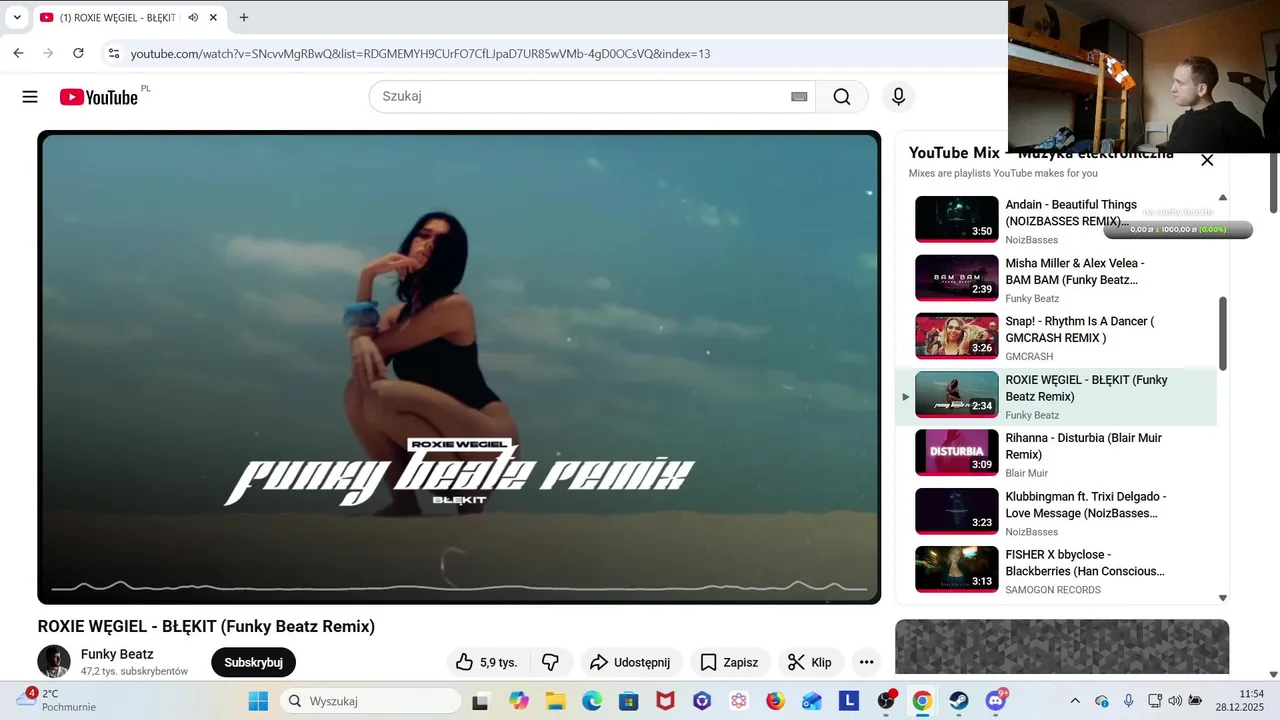
Task: Click the search magnifier button
Action: (842, 97)
